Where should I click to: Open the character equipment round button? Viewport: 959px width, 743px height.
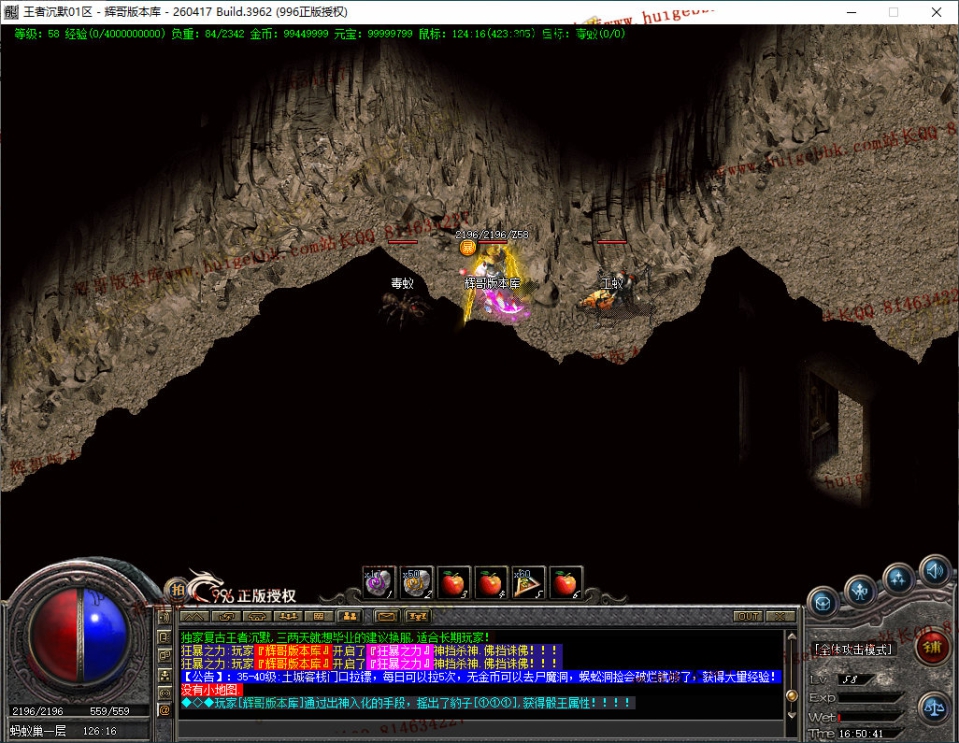click(860, 591)
